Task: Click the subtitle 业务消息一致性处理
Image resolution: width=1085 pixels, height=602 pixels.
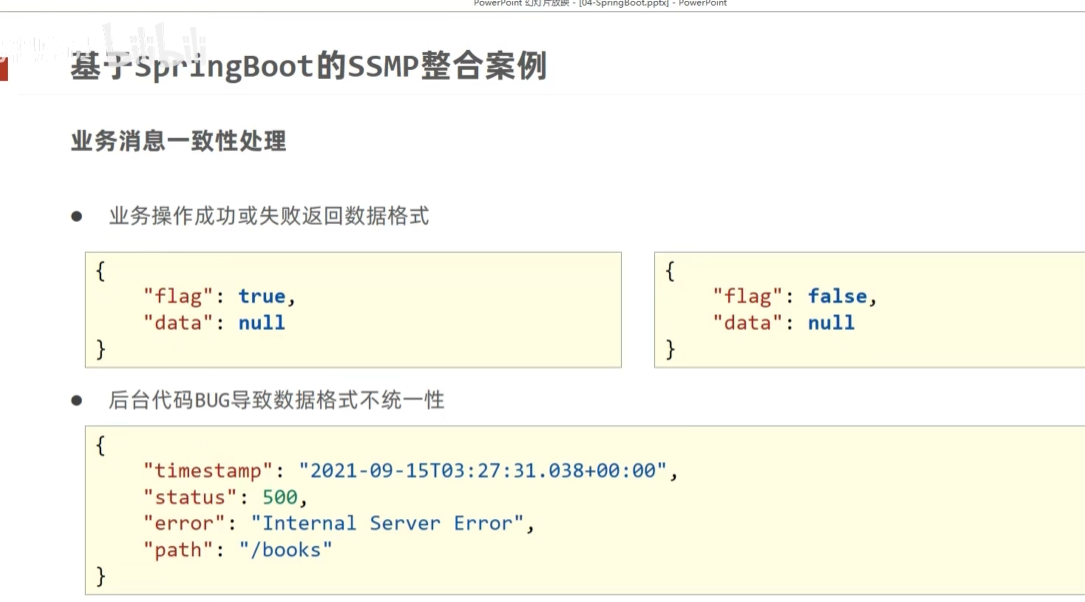Action: pos(179,140)
